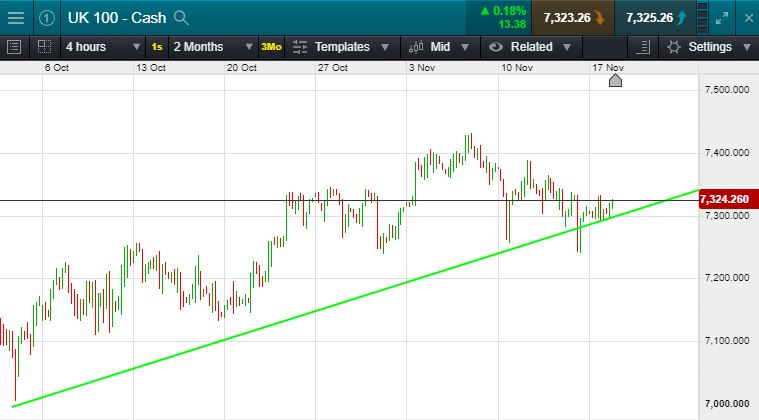Open the settings gear icon
The width and height of the screenshot is (759, 420).
click(x=673, y=47)
